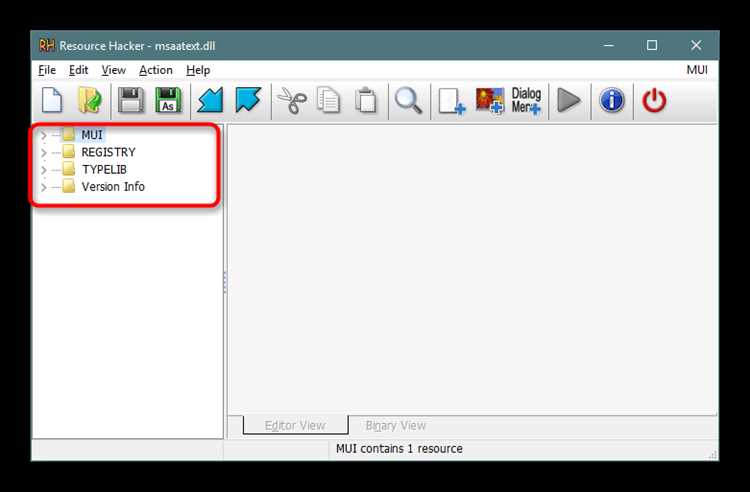Open the View menu

coord(113,70)
